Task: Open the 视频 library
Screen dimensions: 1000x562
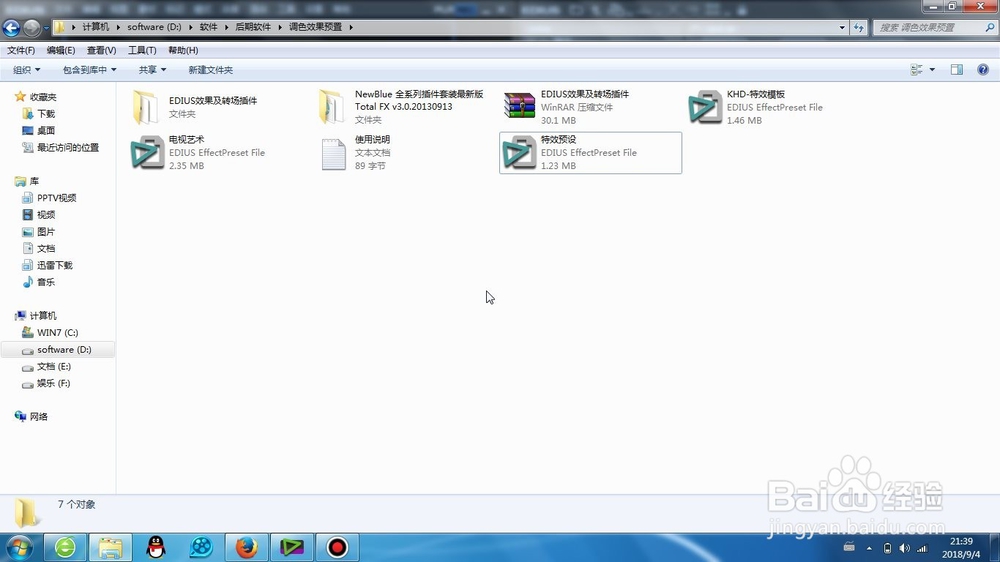Action: click(46, 214)
